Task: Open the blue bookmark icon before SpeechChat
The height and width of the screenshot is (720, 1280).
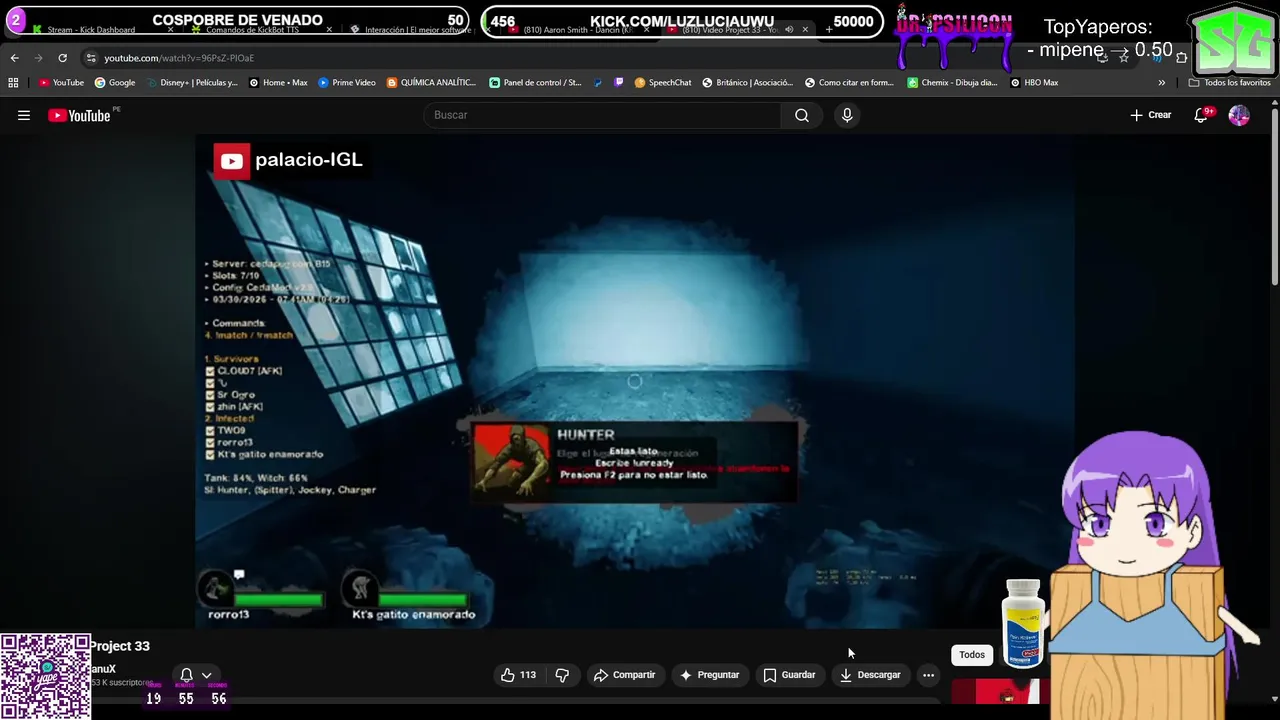Action: (x=598, y=83)
